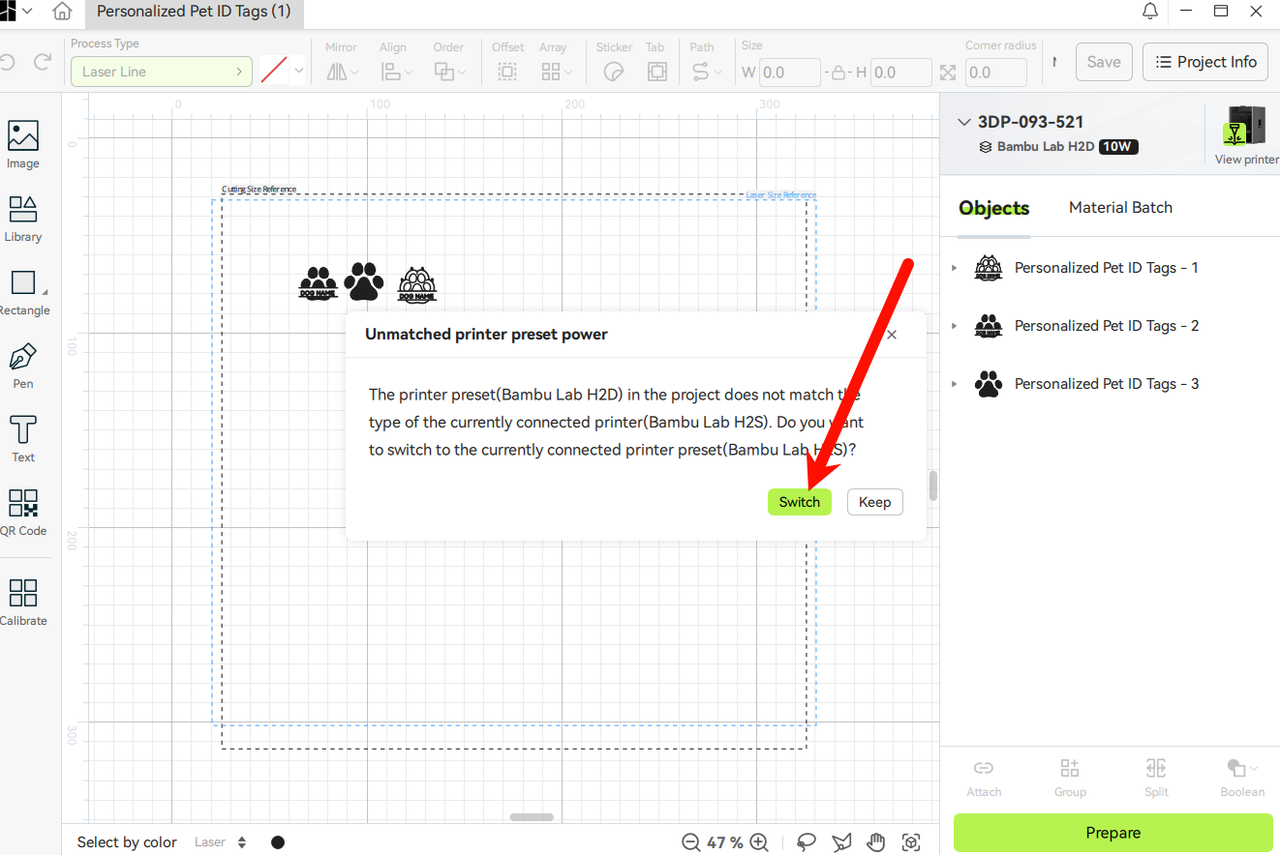Screen dimensions: 1280x855
Task: Go to the Home screen icon
Action: click(62, 12)
